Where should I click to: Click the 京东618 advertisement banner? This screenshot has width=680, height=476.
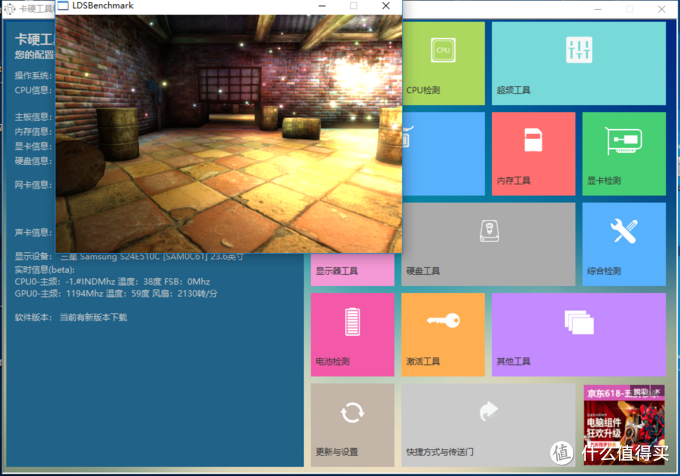click(x=623, y=430)
